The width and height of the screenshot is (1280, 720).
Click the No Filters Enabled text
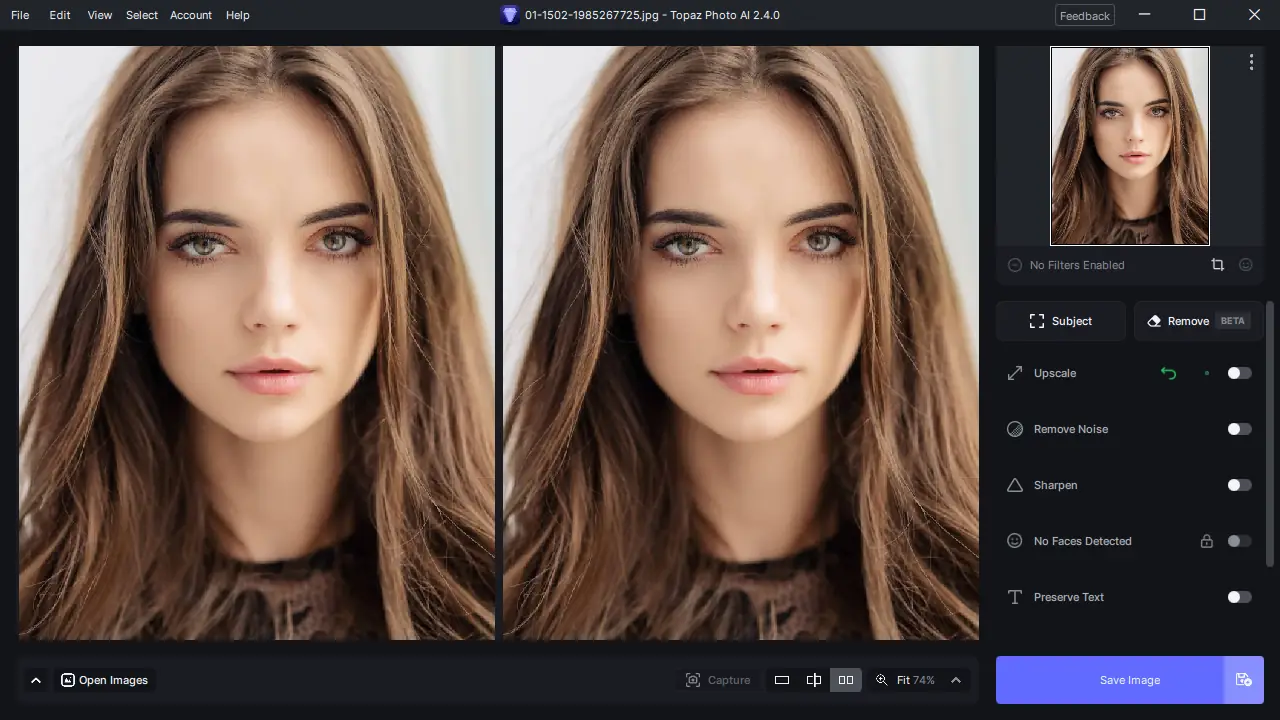pos(1077,265)
